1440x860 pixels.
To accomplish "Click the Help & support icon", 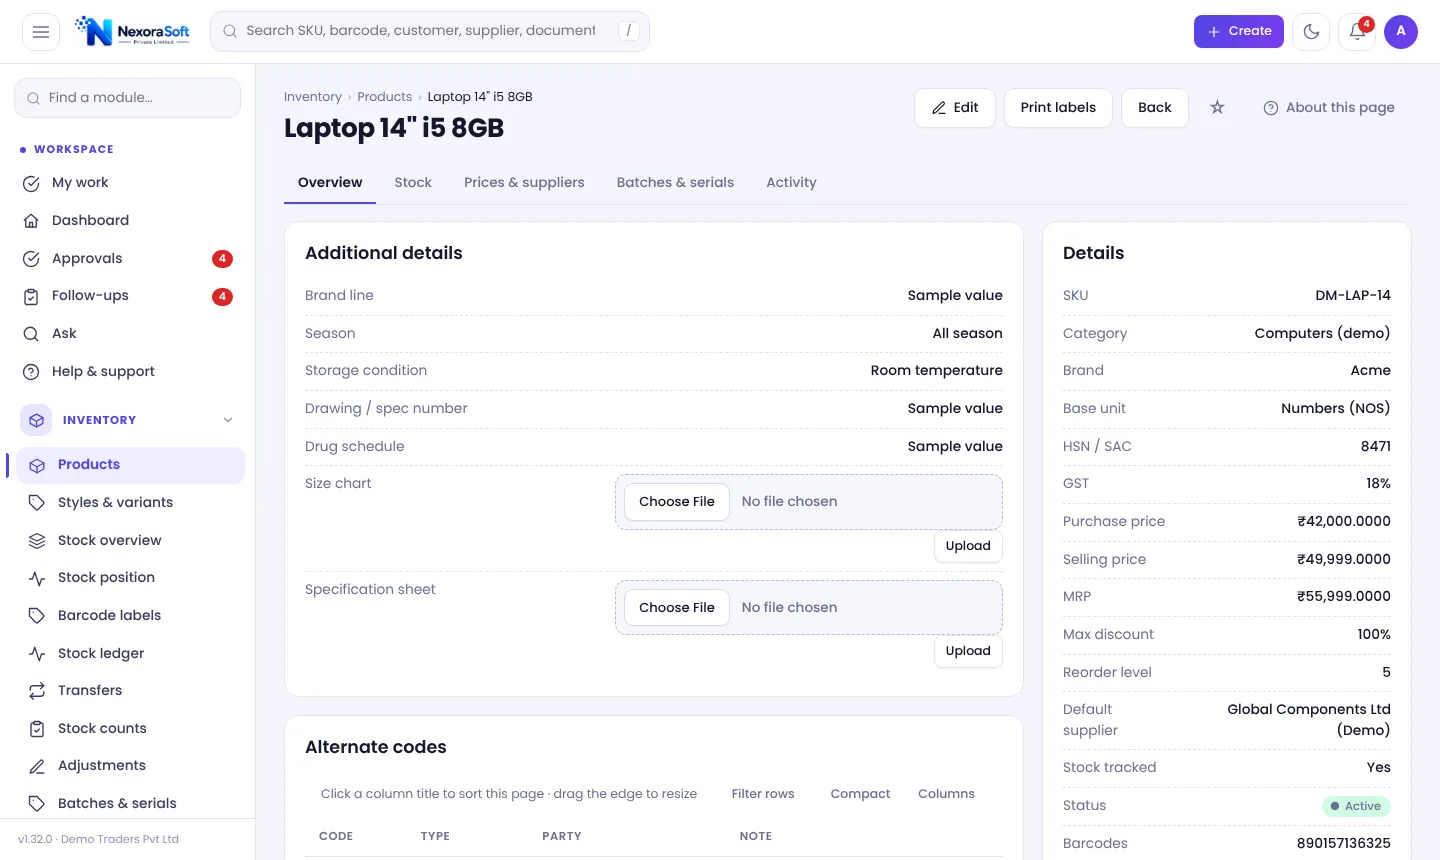I will pyautogui.click(x=31, y=372).
